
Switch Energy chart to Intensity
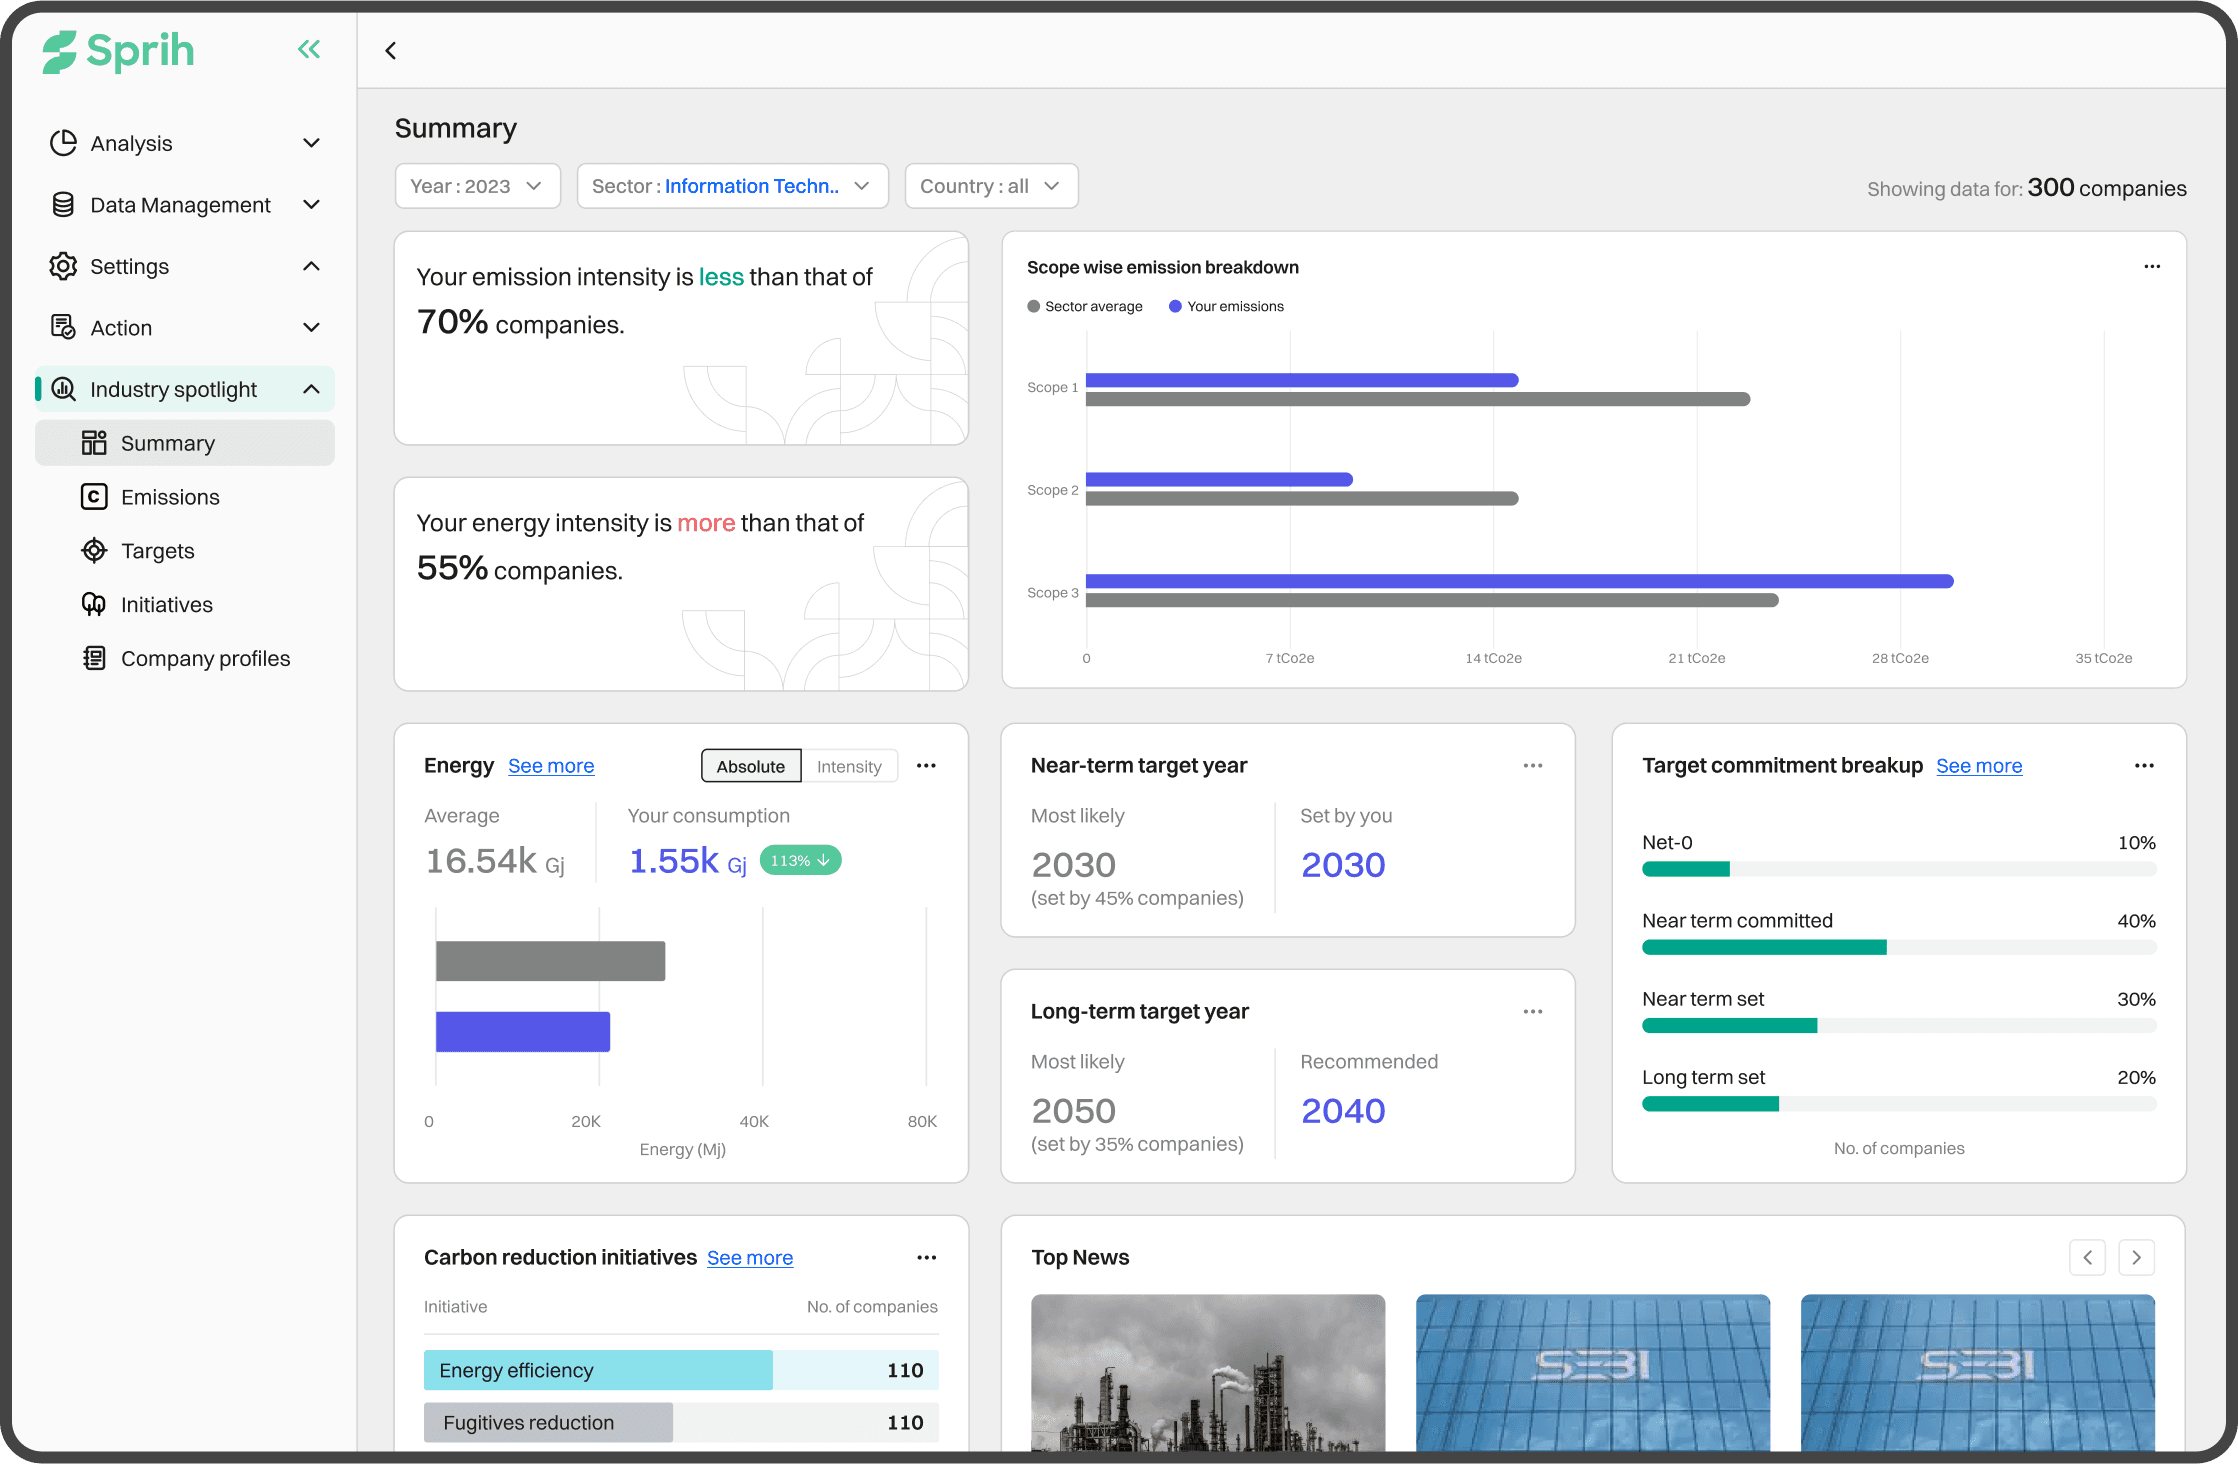click(x=848, y=767)
